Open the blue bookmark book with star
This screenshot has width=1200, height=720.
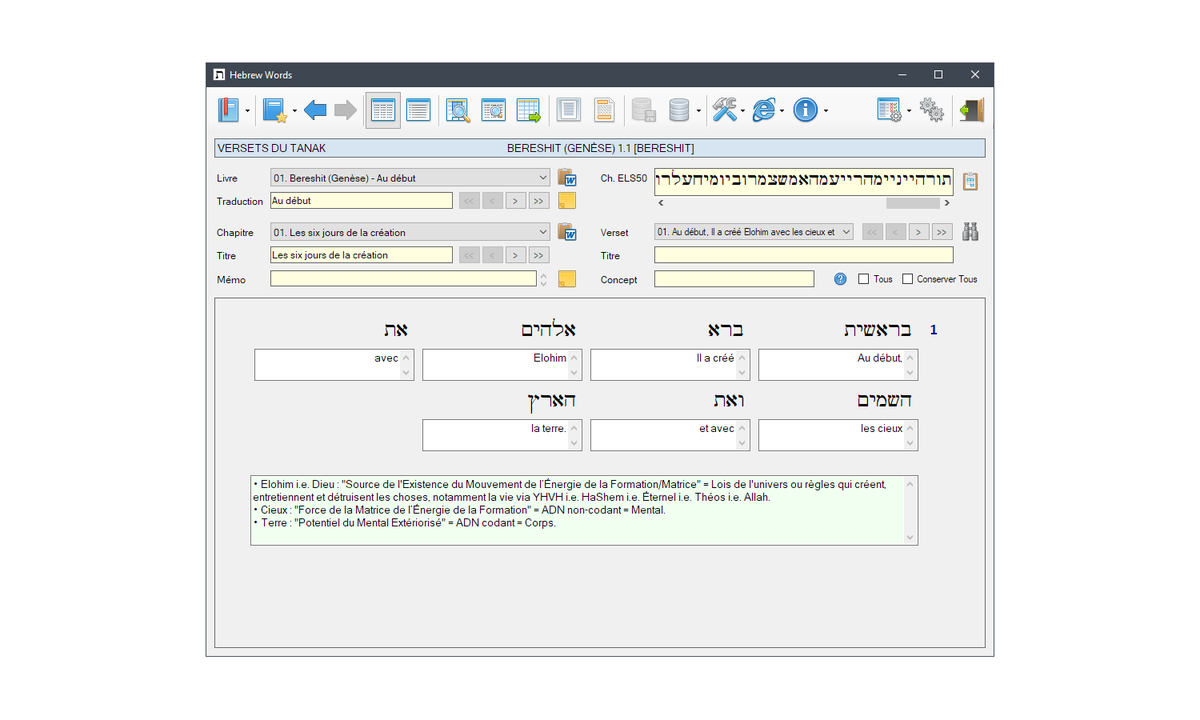275,110
